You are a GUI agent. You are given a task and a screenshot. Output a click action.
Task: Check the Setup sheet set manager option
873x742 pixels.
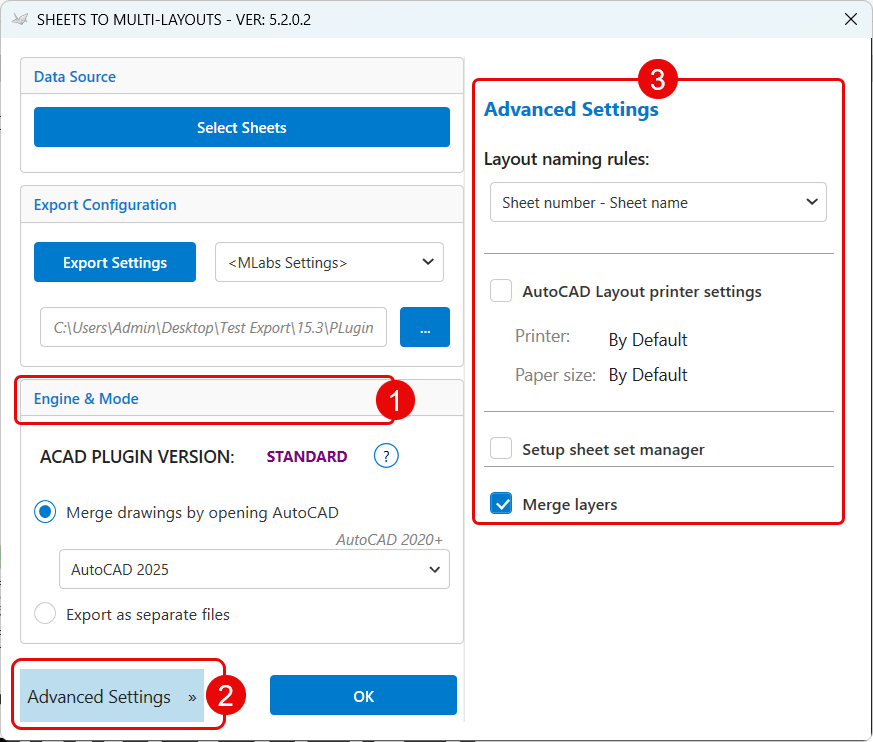501,449
